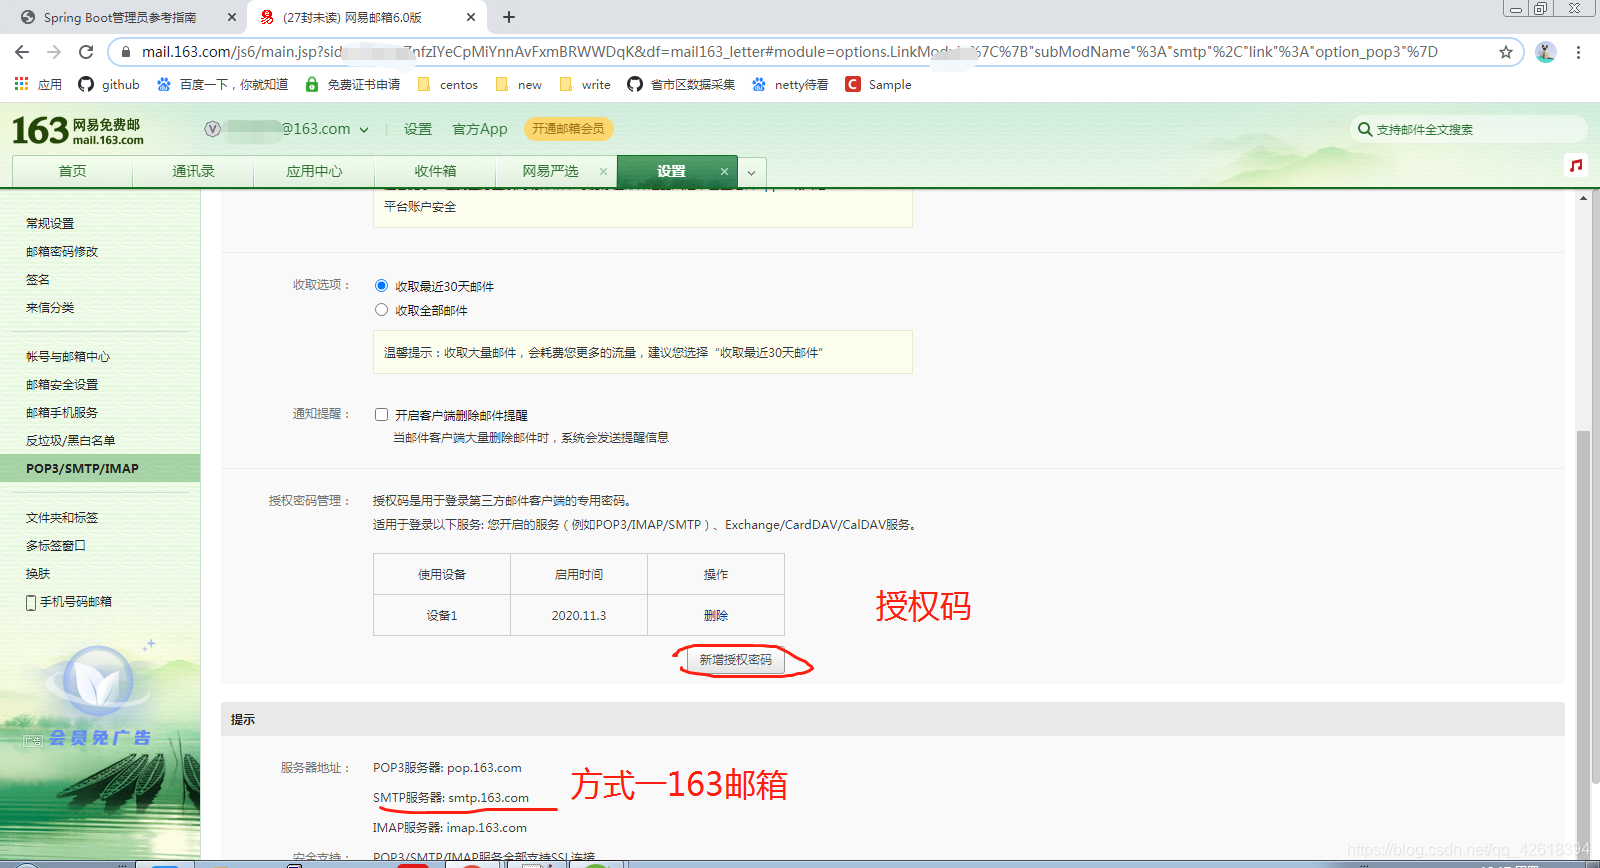Open 邮箱手机服务 in sidebar
This screenshot has width=1600, height=868.
[62, 412]
